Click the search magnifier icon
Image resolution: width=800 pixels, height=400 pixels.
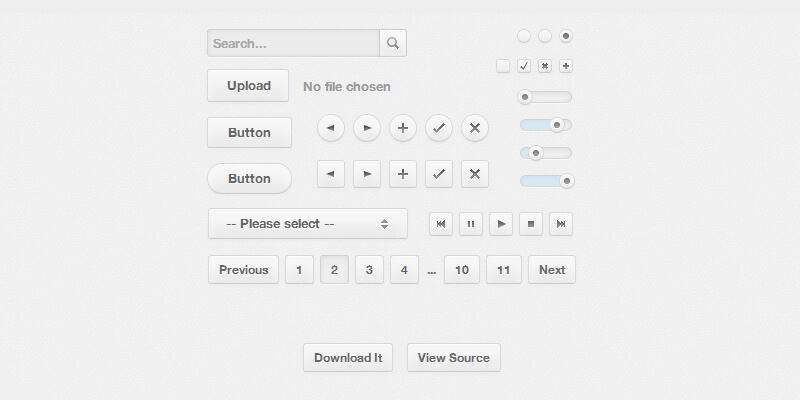pyautogui.click(x=393, y=43)
